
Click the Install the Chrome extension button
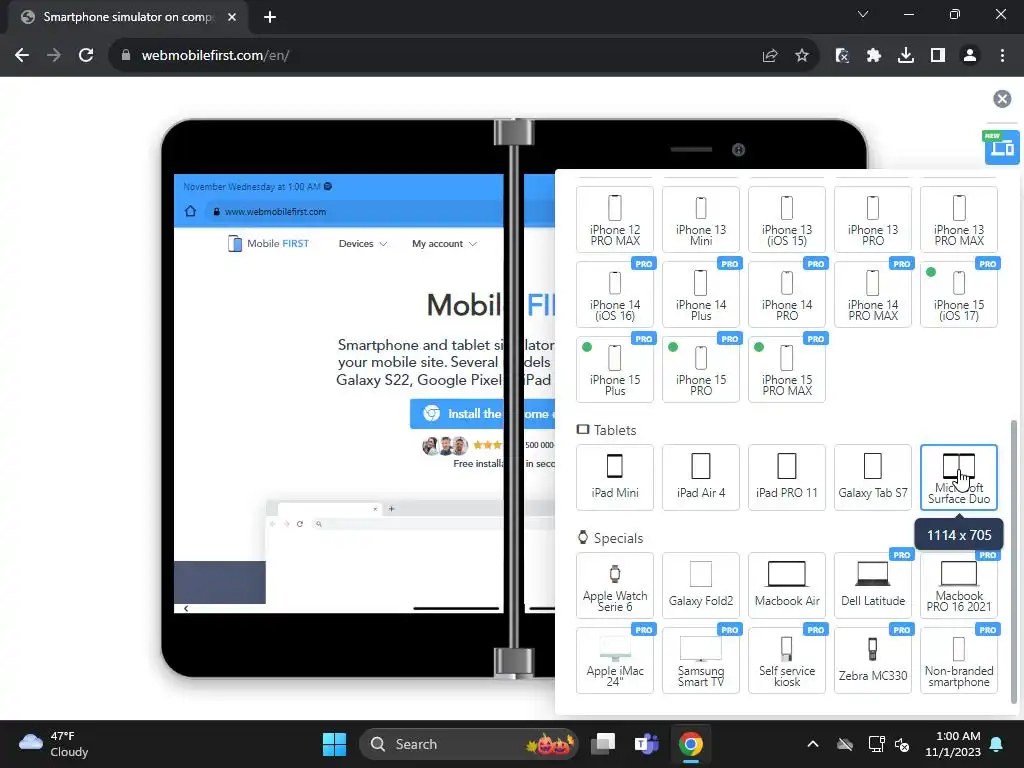tap(482, 413)
